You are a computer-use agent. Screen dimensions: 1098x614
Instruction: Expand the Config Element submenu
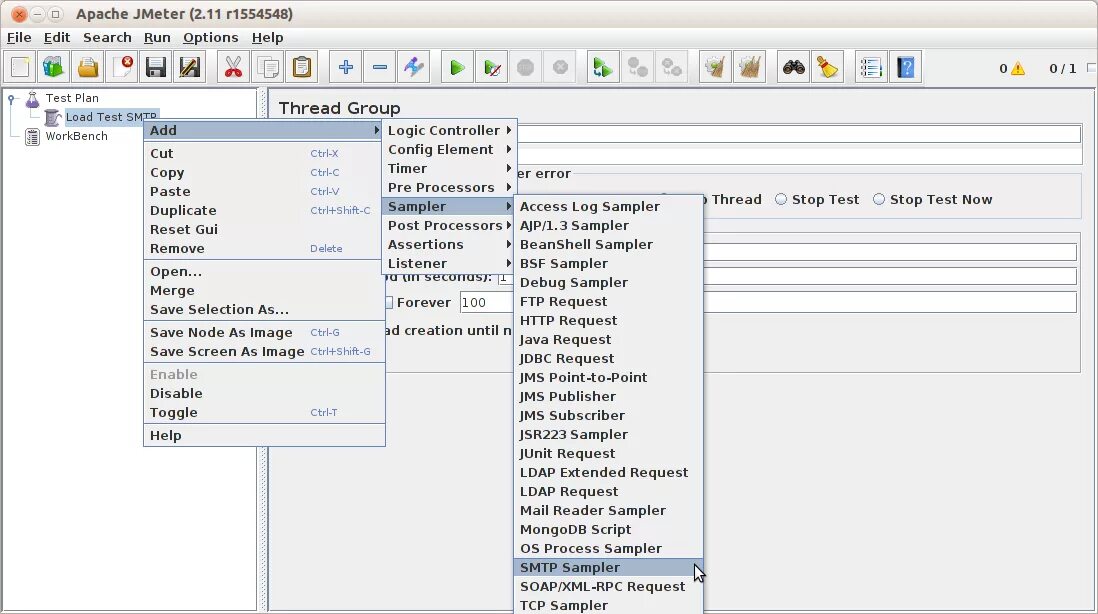click(449, 149)
